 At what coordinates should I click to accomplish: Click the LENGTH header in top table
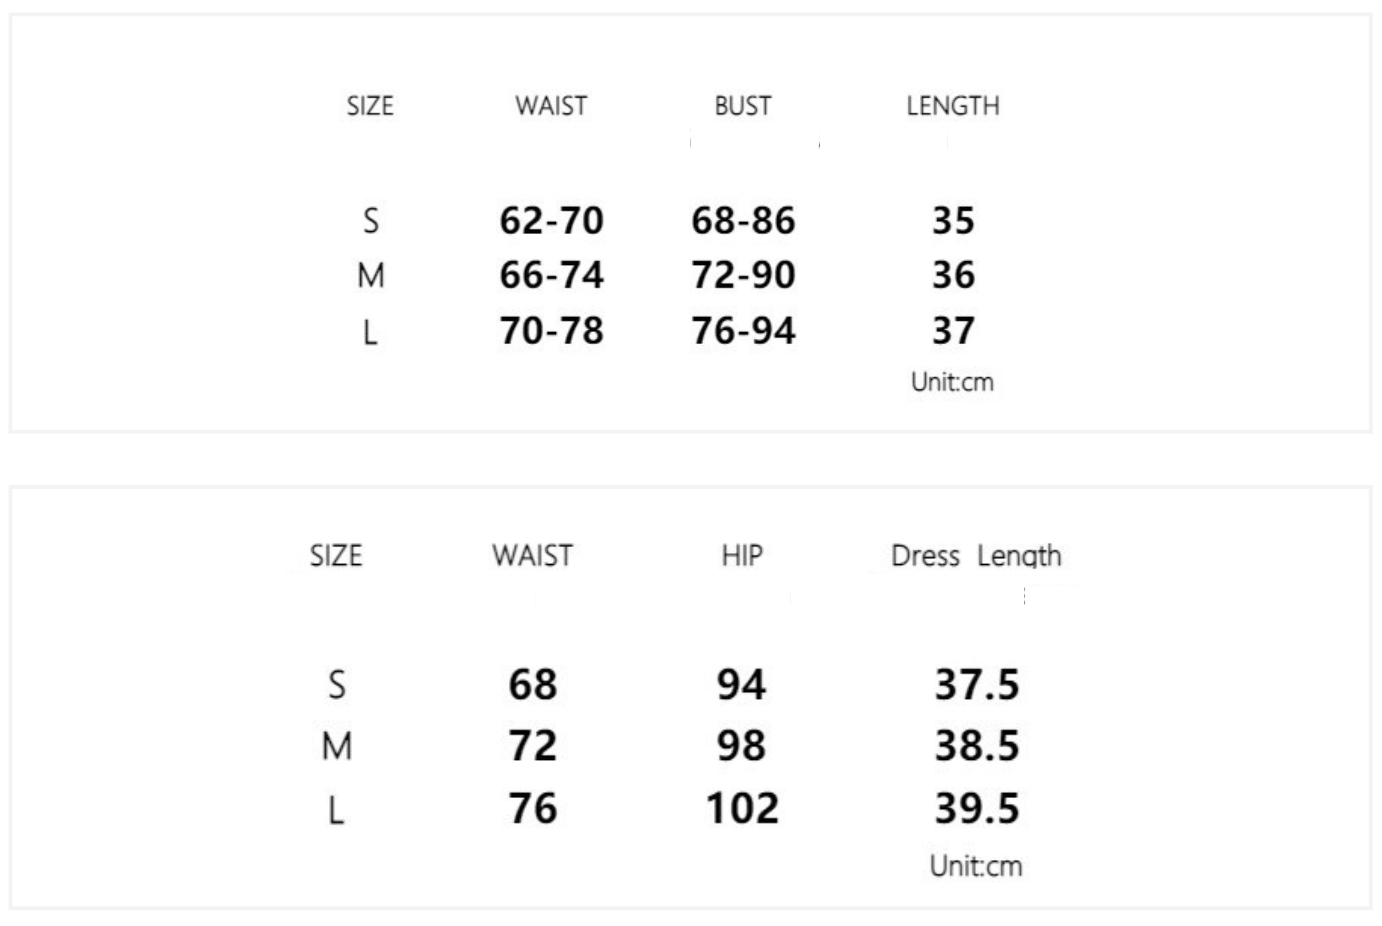(952, 106)
